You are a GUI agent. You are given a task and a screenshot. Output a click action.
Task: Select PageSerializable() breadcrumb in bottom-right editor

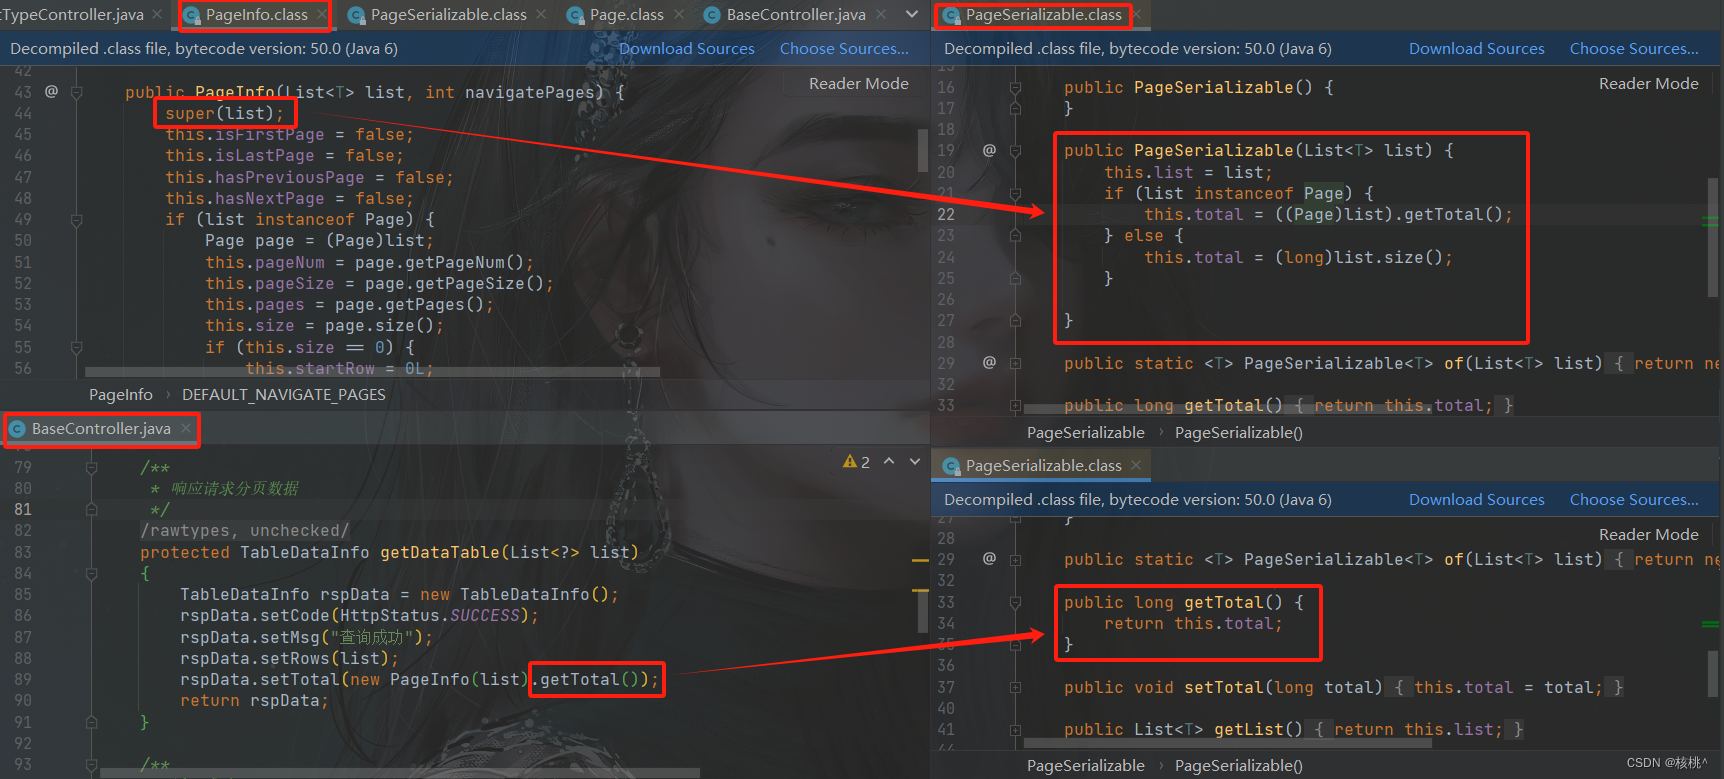1239,766
